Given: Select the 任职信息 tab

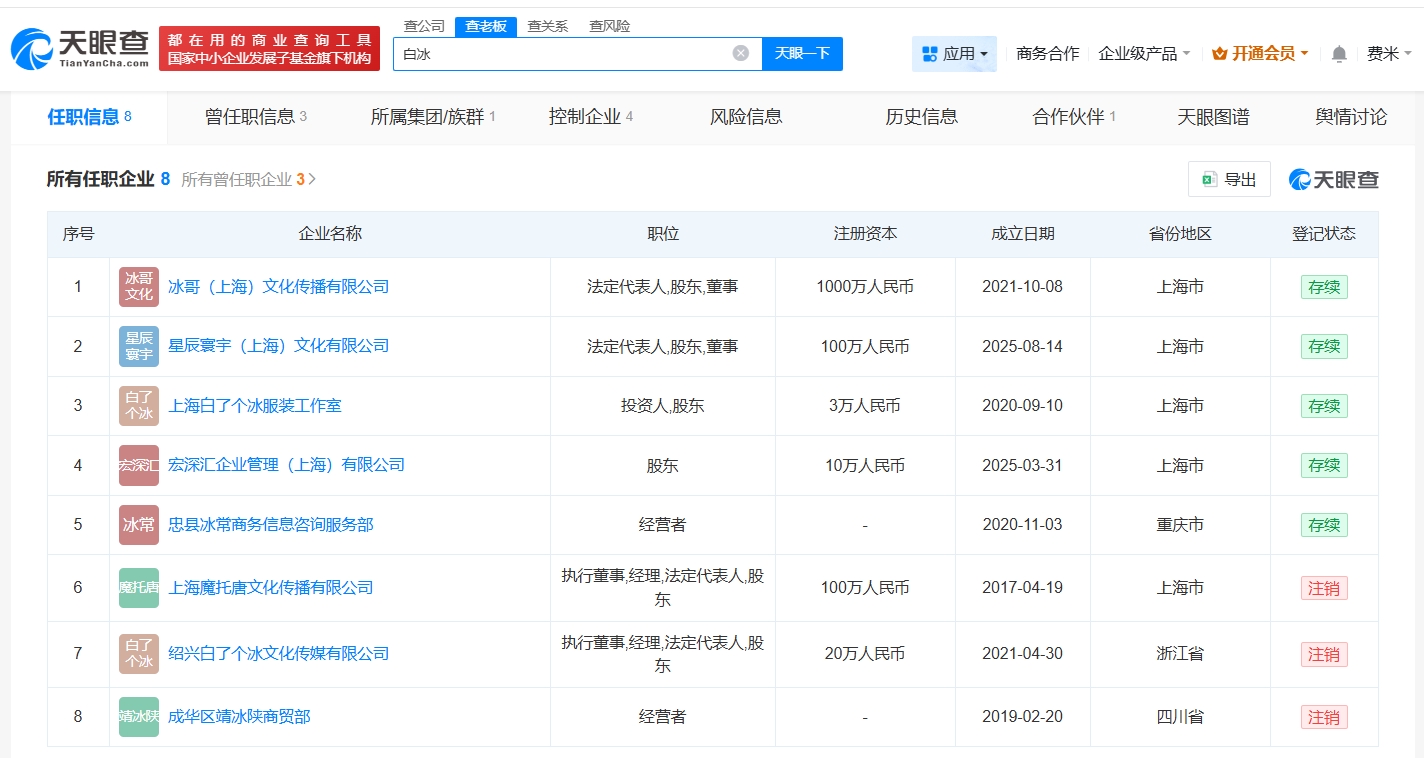Looking at the screenshot, I should (89, 117).
